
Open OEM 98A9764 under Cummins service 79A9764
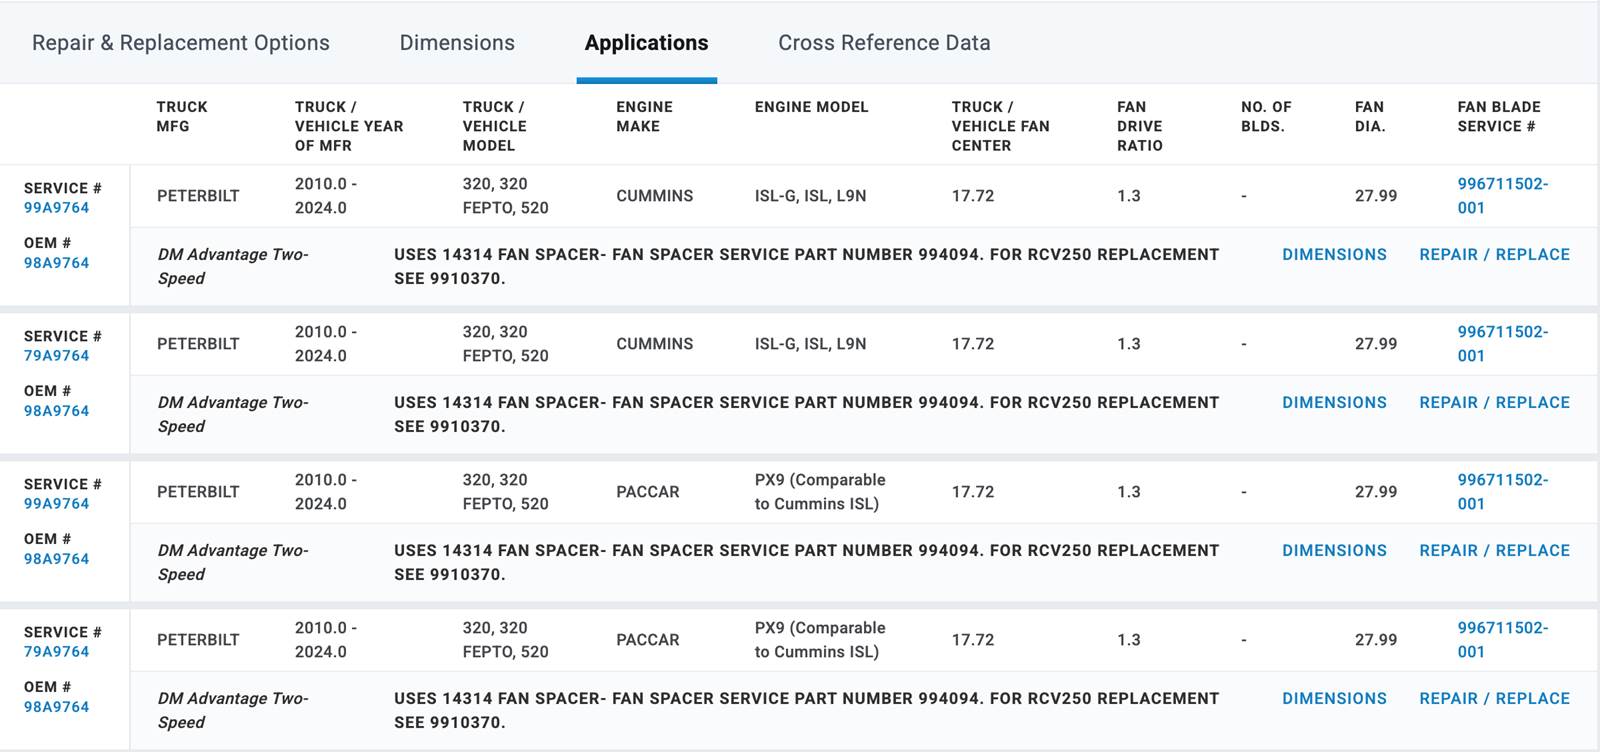coord(56,411)
